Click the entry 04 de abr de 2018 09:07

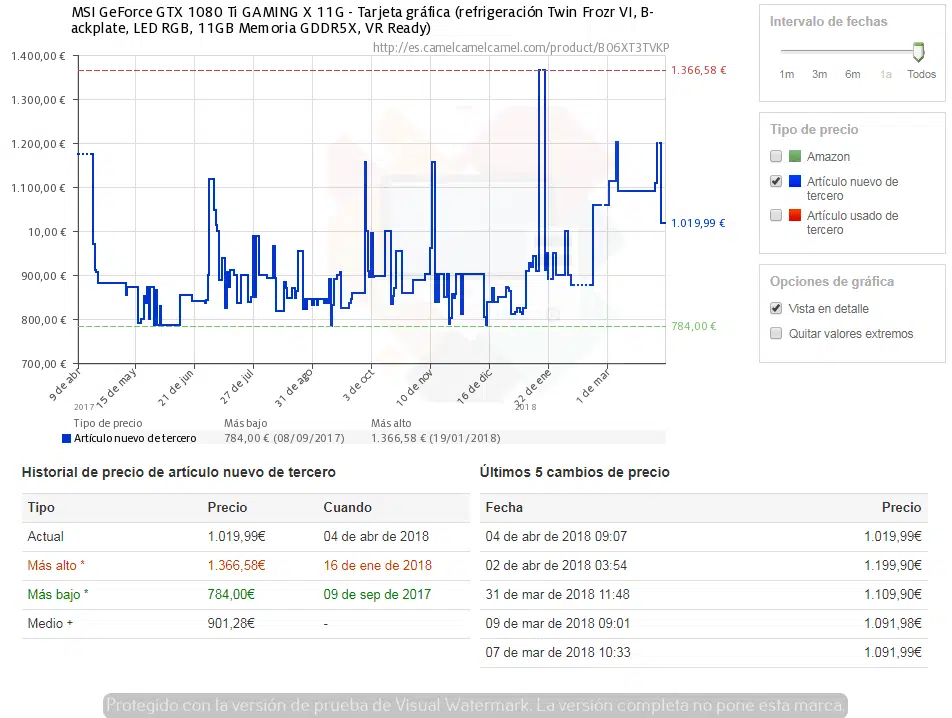tap(556, 537)
